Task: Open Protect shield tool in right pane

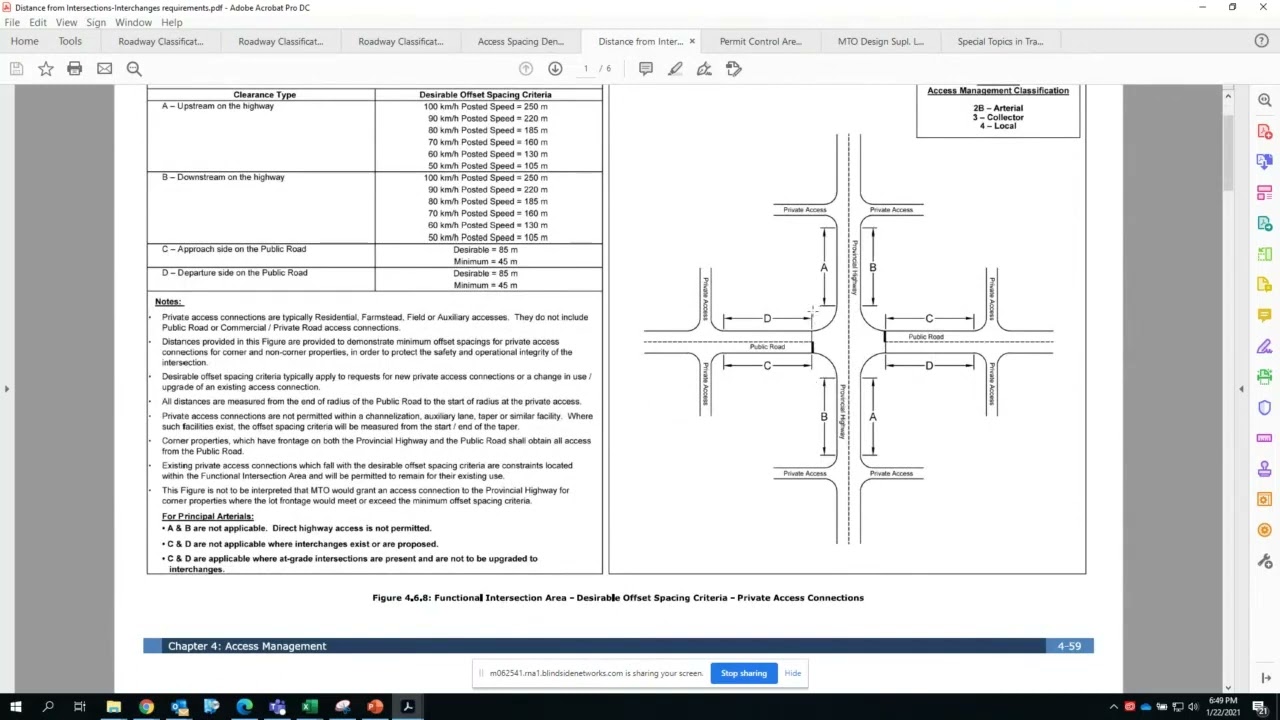Action: click(1265, 407)
